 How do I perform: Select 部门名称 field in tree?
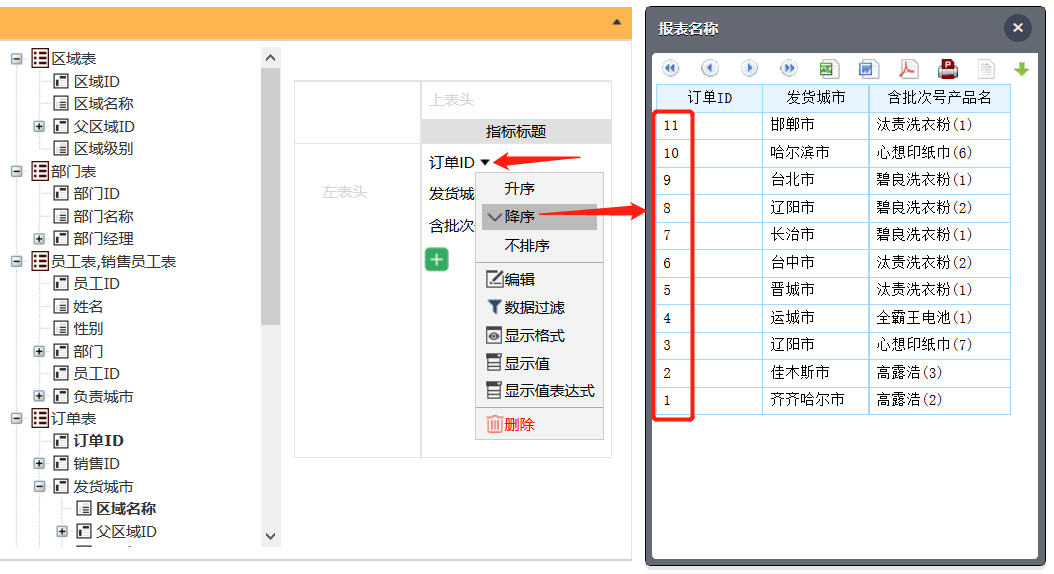click(104, 216)
